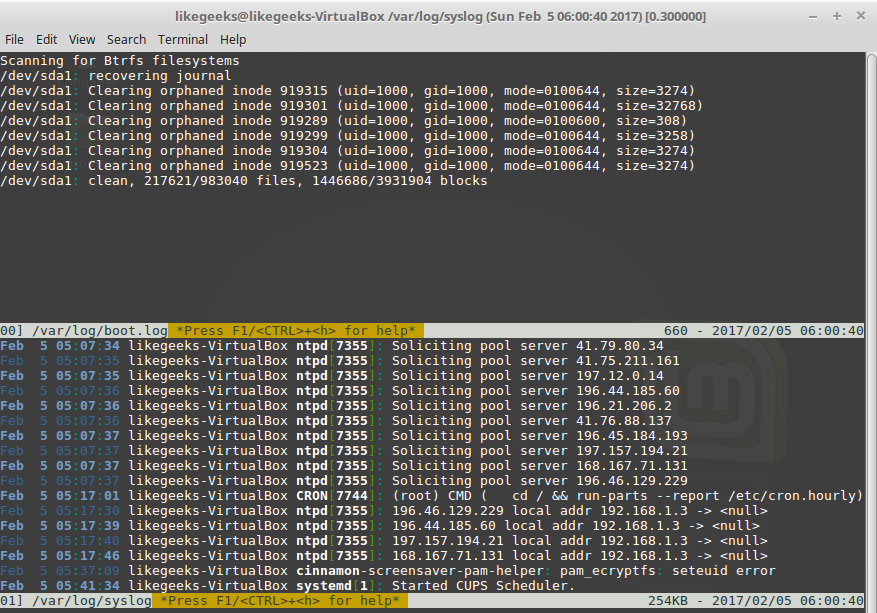
Task: Click the '196.44.185.60 local addr' line
Action: click(380, 526)
